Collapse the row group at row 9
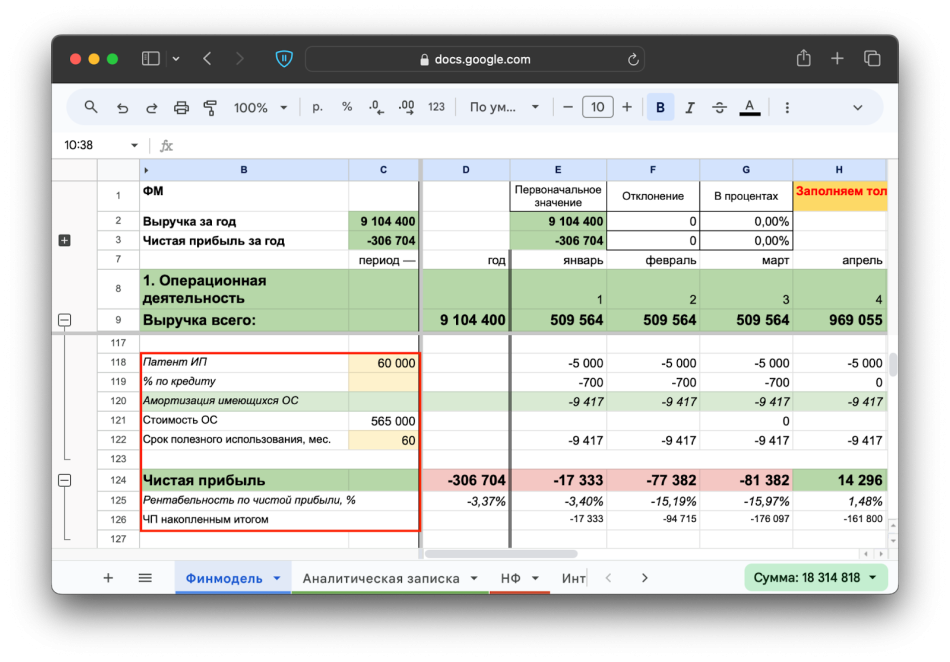Image resolution: width=950 pixels, height=662 pixels. [x=65, y=320]
